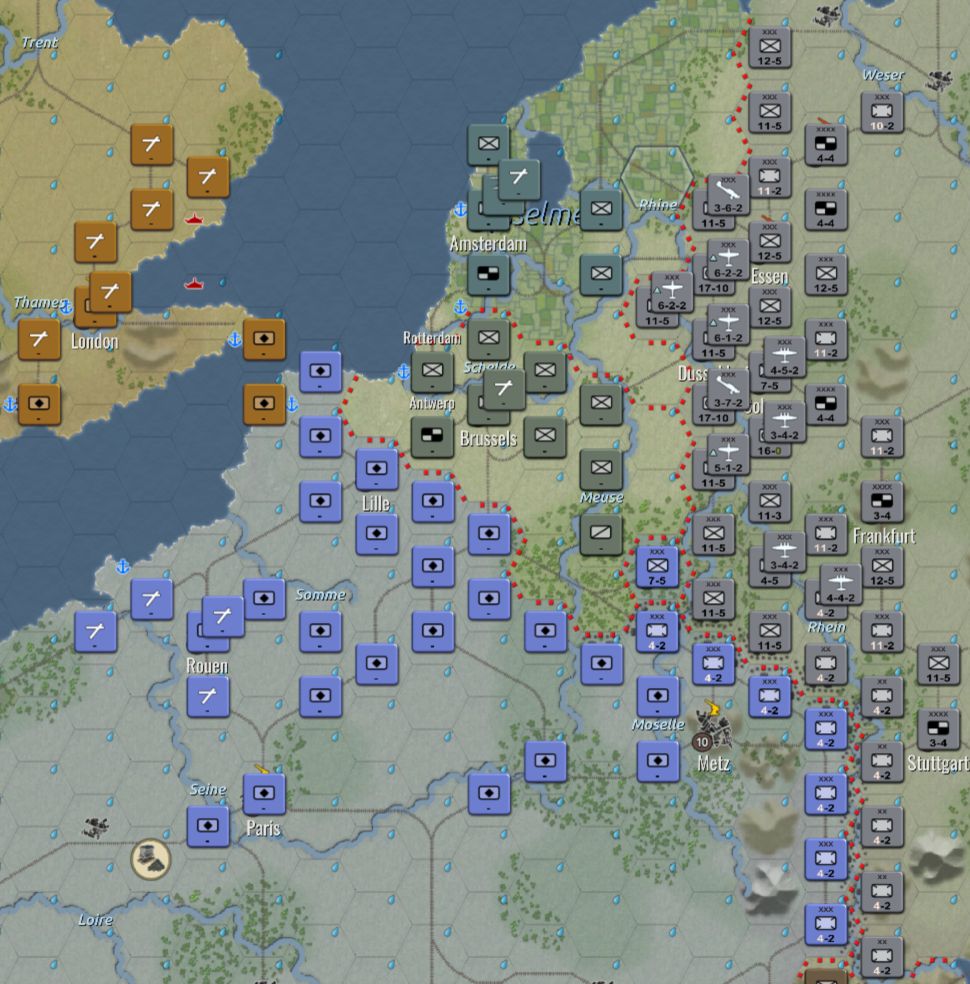Select the 10-2 unit below Weser
This screenshot has height=984, width=970.
point(882,113)
